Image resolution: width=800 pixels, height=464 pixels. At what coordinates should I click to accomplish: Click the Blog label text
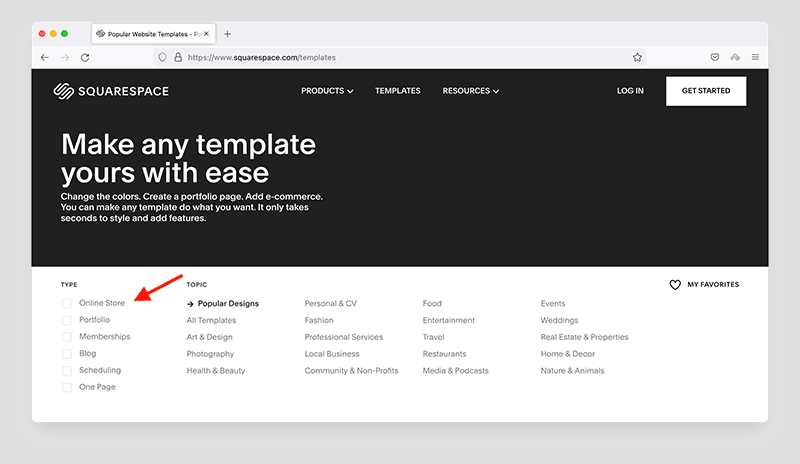point(87,354)
